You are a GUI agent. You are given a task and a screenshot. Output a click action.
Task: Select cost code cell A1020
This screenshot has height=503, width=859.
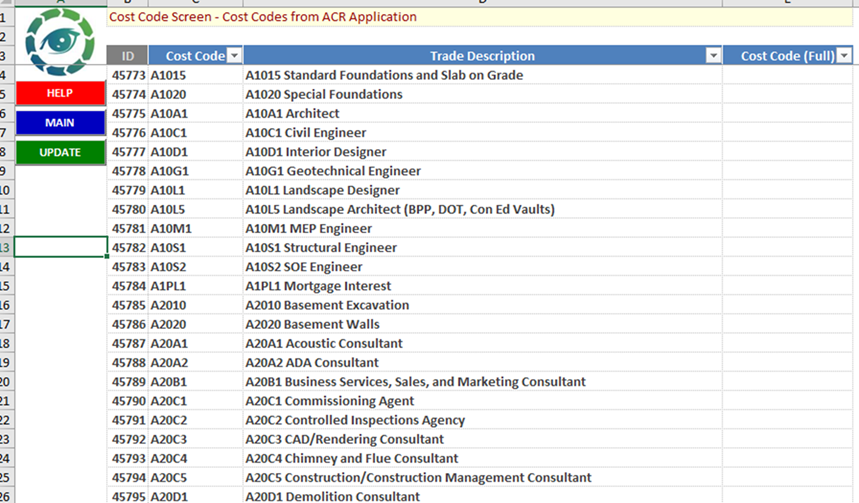[x=196, y=94]
